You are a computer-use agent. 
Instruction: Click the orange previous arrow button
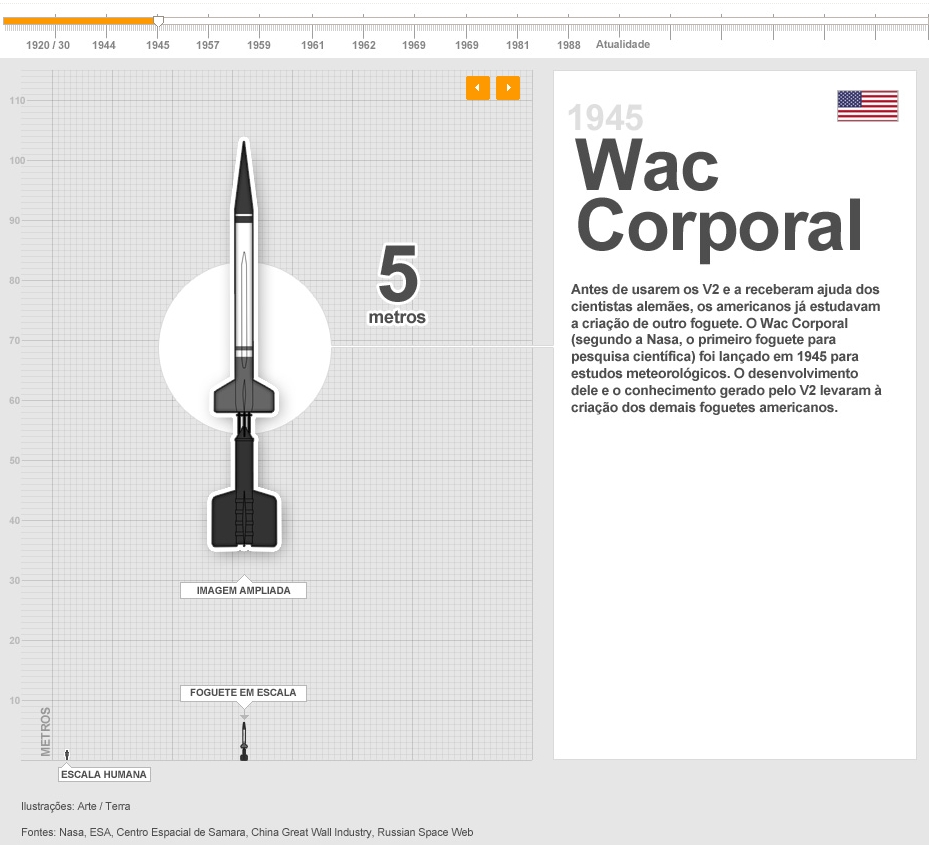[477, 88]
